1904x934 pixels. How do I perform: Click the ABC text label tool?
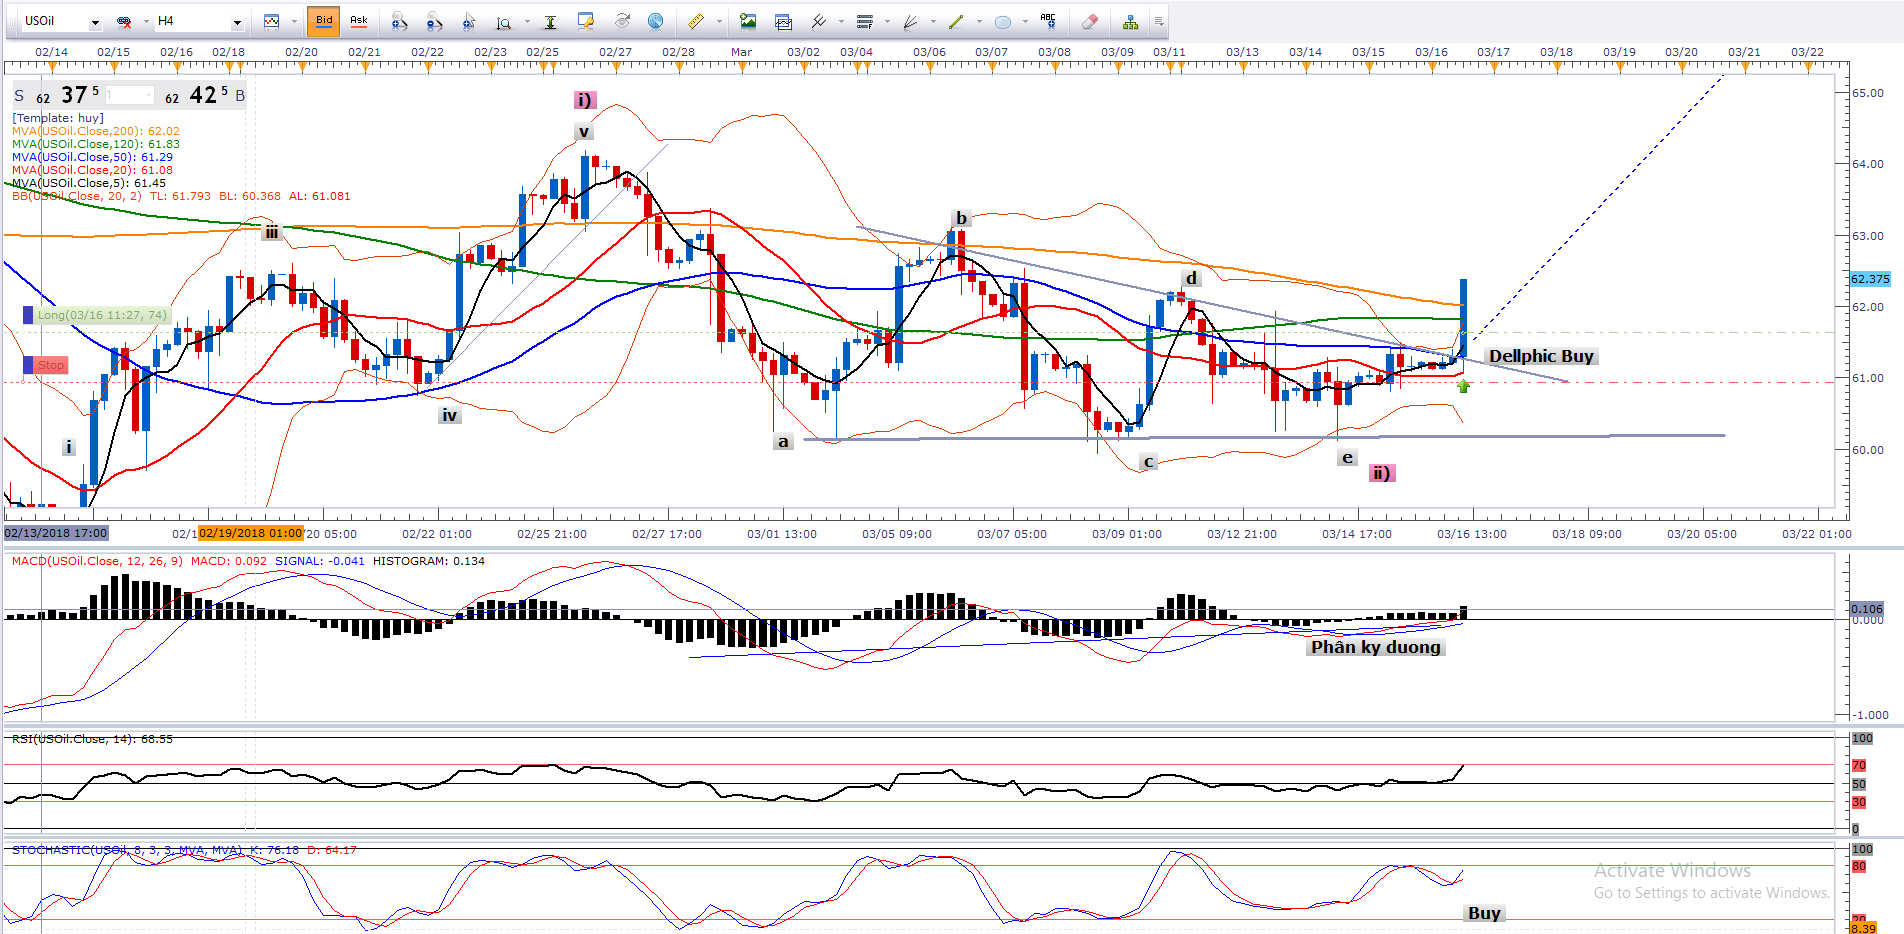click(x=1048, y=20)
